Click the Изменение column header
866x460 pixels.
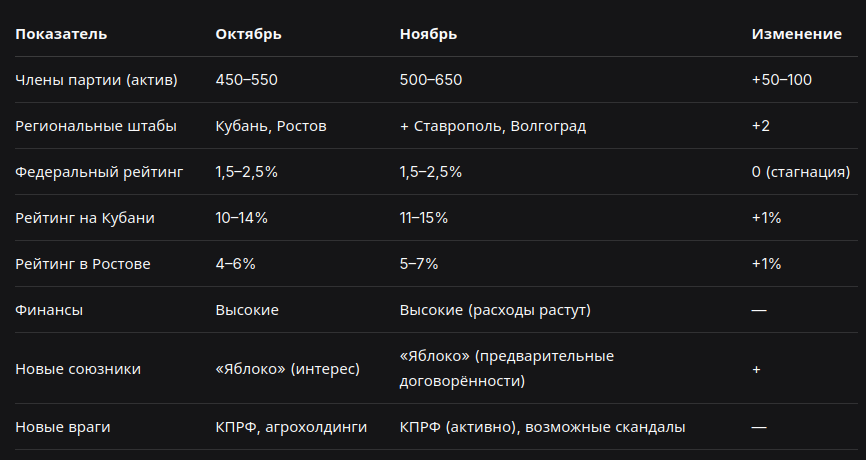pos(796,34)
